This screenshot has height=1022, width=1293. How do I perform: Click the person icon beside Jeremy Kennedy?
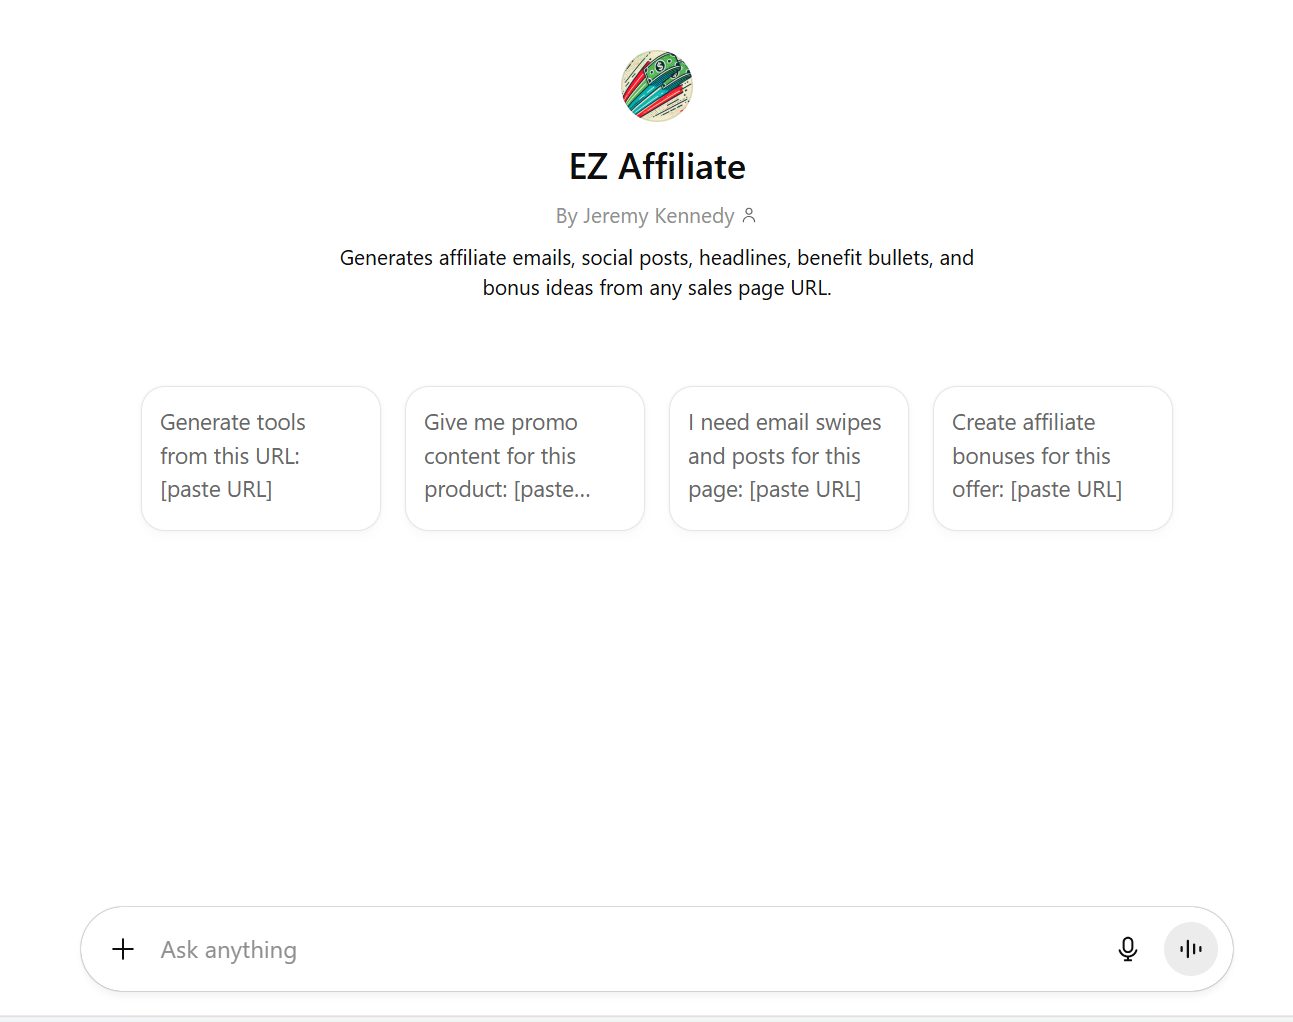[x=749, y=215]
